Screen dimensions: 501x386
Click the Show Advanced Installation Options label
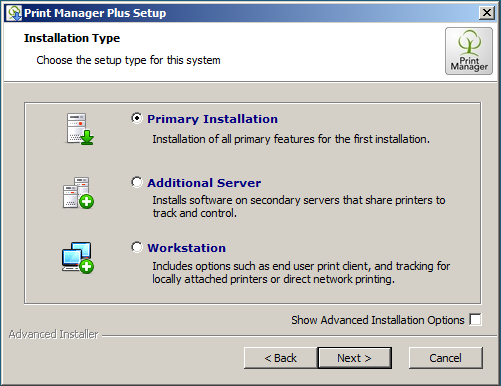[x=378, y=320]
